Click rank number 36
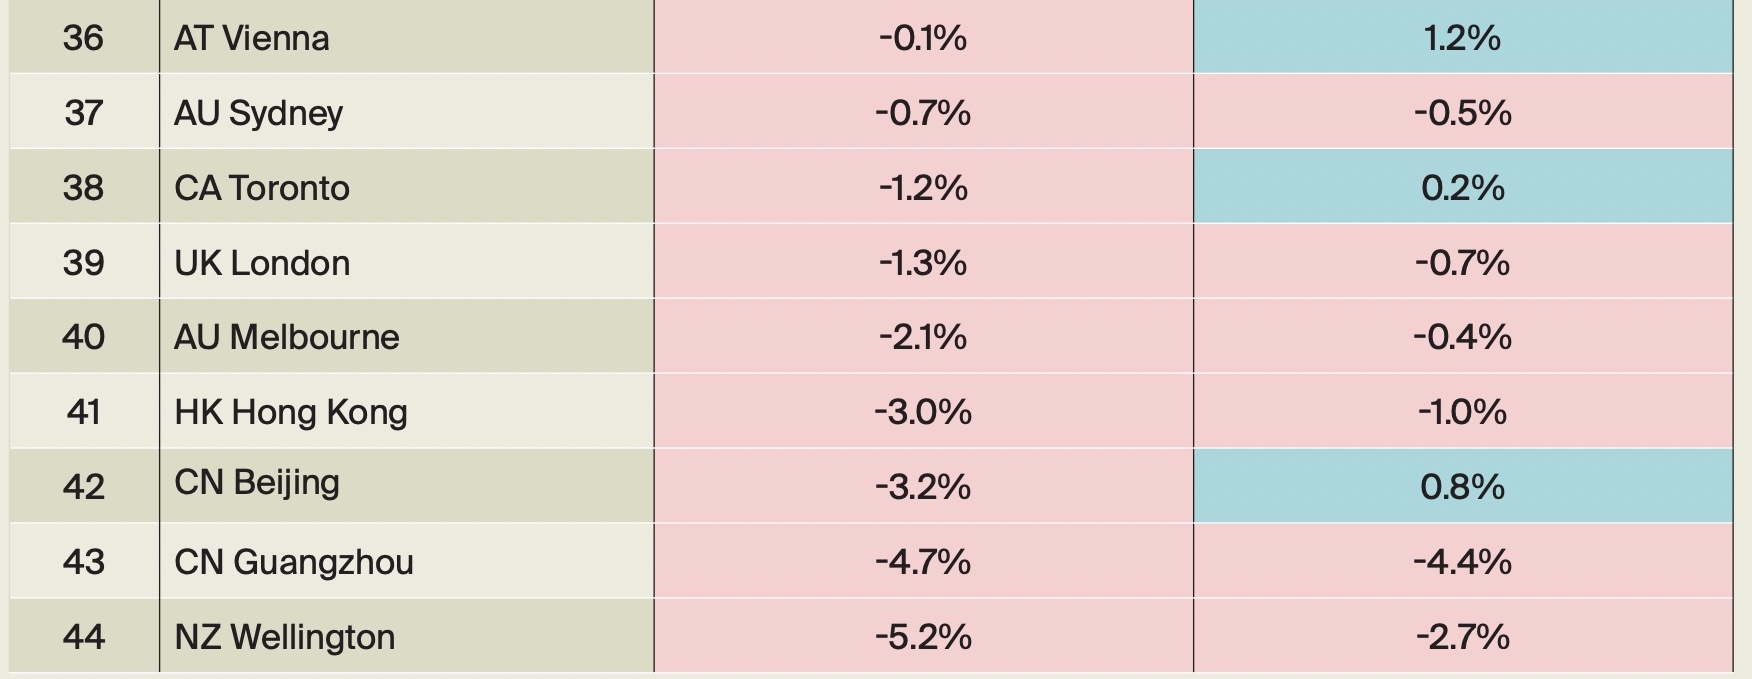Image resolution: width=1752 pixels, height=679 pixels. (83, 38)
